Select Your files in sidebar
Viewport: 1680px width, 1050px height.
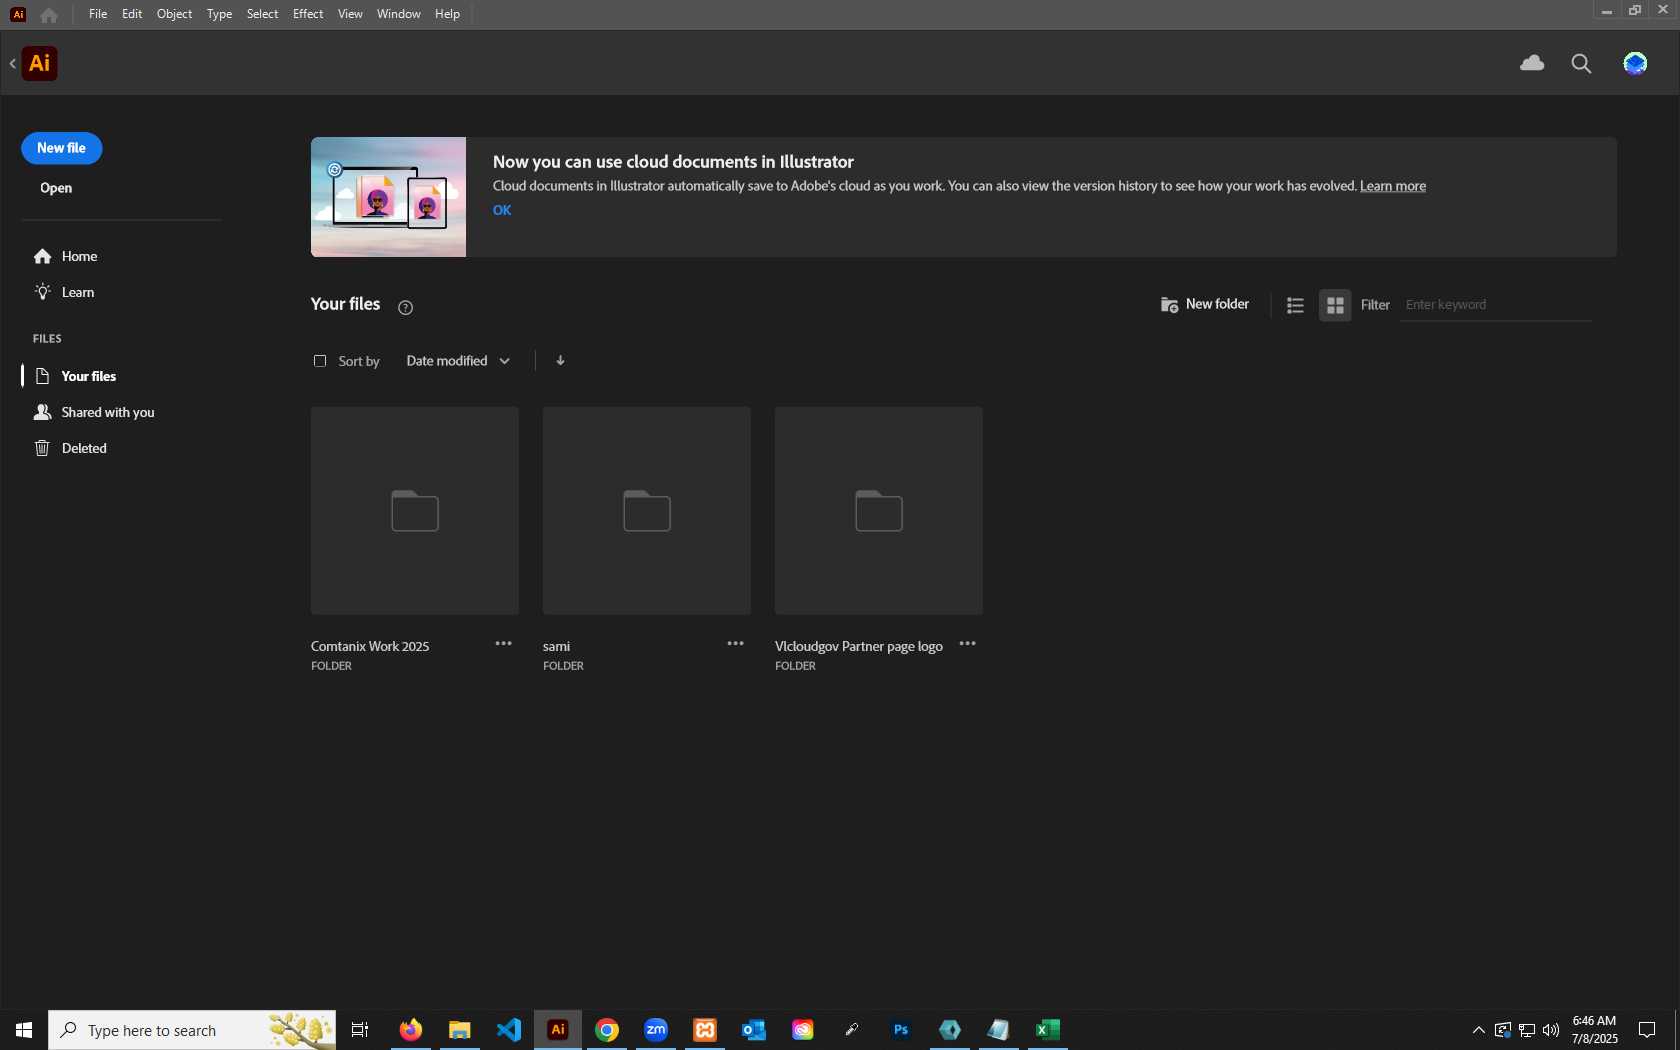[76, 376]
